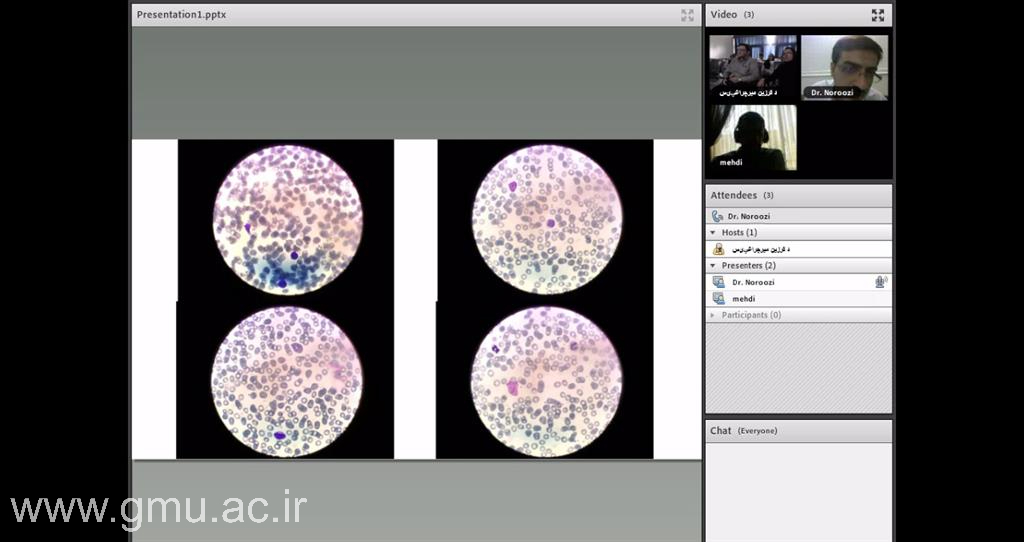Click mehdi's webcam video feed
Viewport: 1024px width, 542px height.
753,137
